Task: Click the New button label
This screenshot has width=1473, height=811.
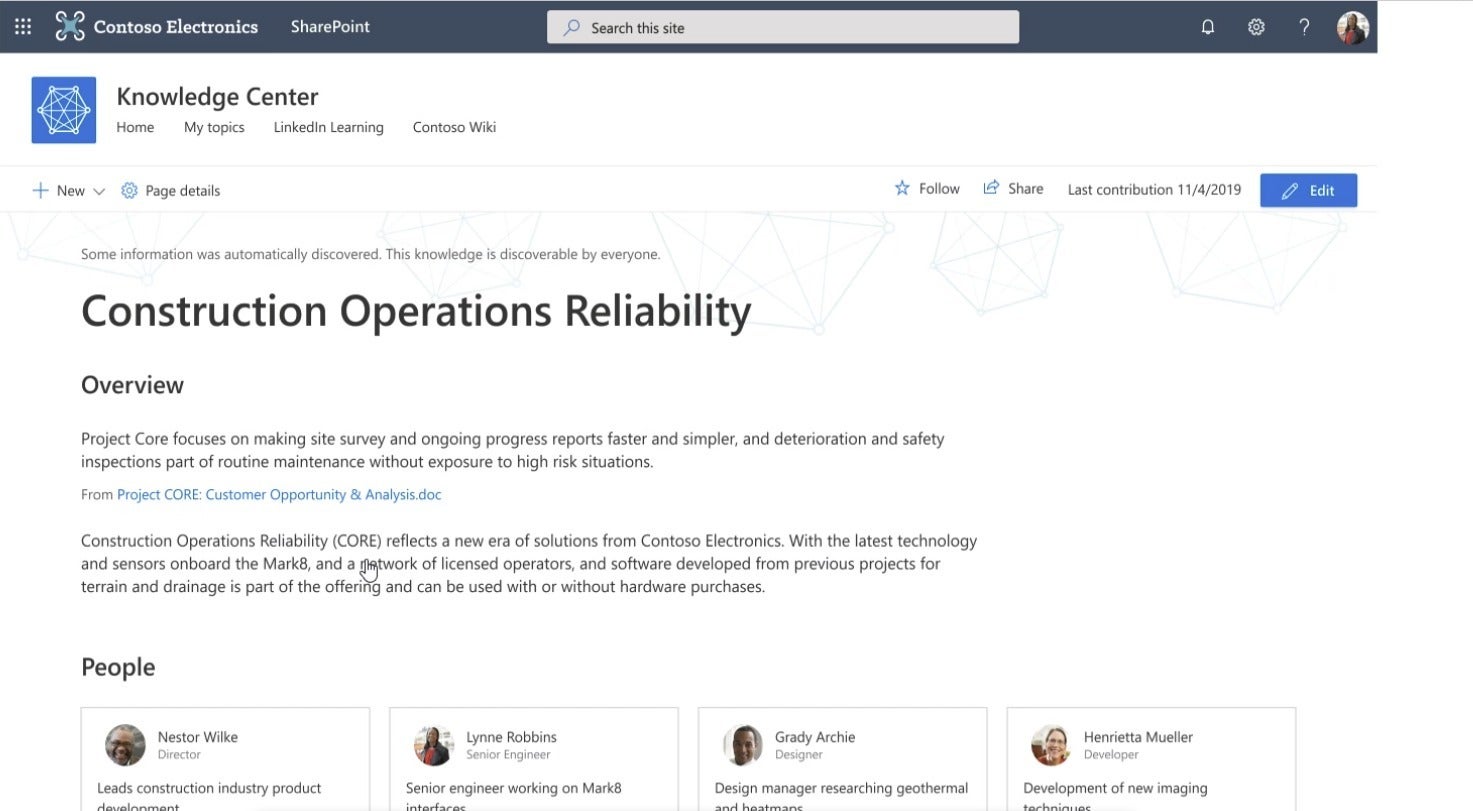Action: tap(71, 190)
